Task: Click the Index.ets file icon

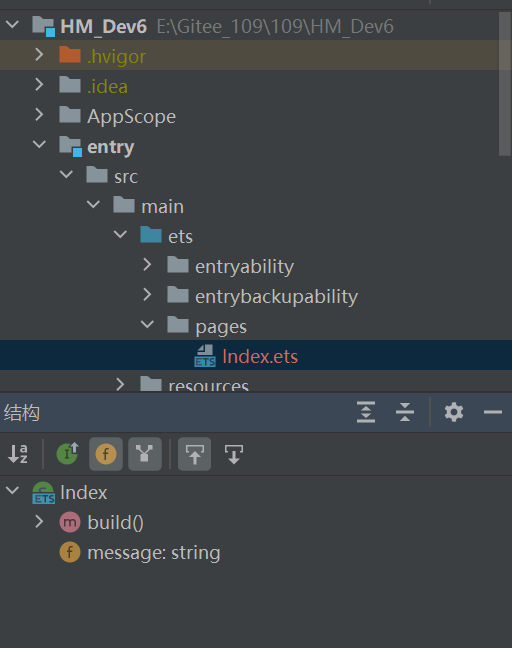Action: coord(205,356)
